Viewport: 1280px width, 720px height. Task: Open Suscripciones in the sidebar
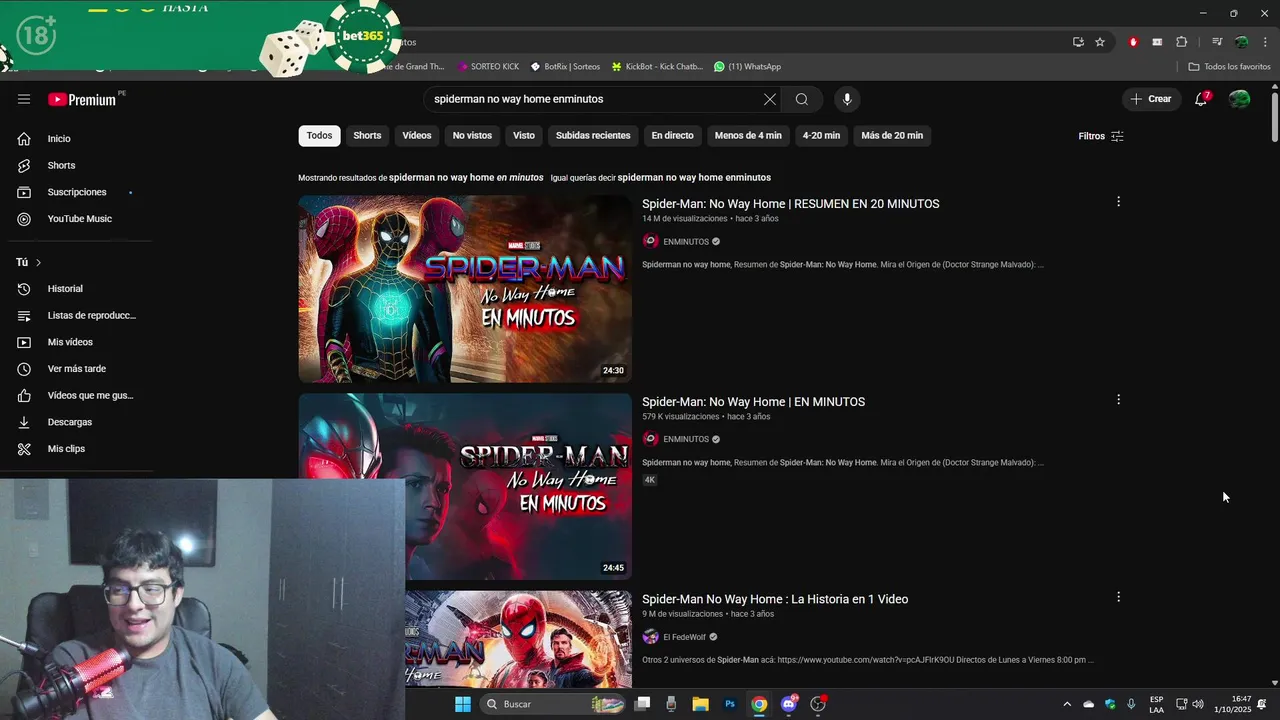point(76,192)
